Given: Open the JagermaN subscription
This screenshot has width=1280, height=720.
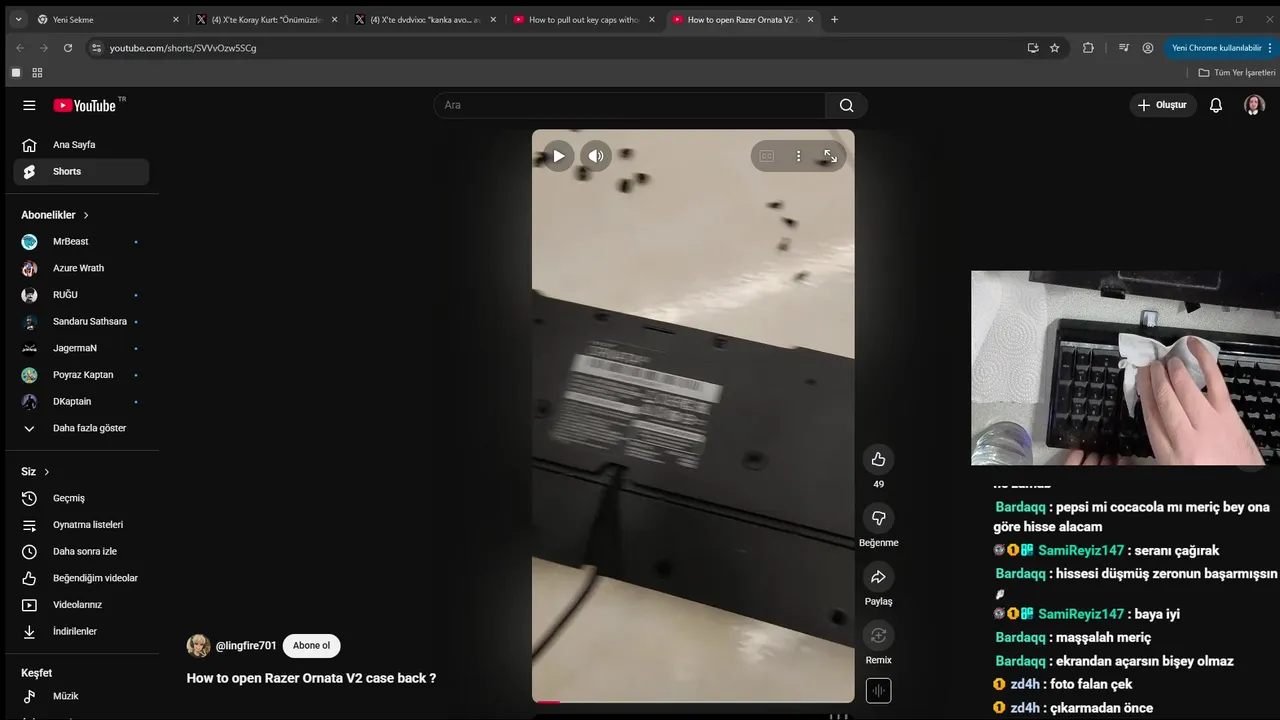Looking at the screenshot, I should tap(81, 348).
